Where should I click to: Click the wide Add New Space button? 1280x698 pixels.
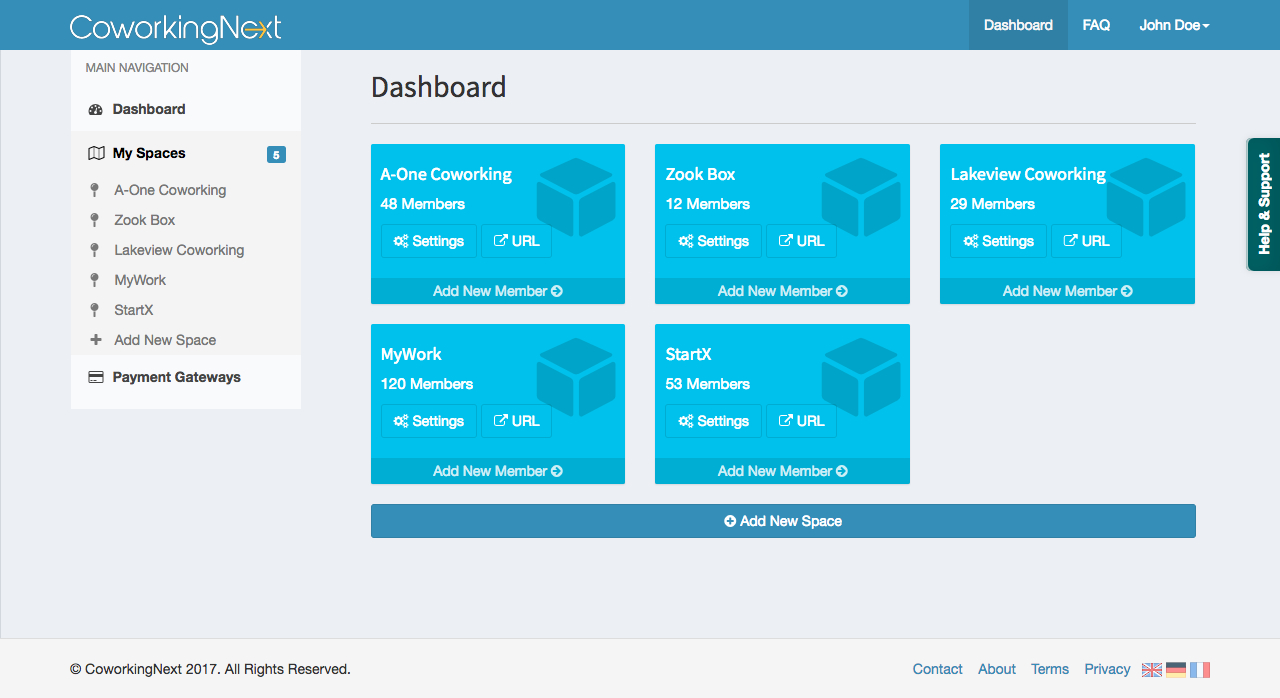tap(783, 521)
